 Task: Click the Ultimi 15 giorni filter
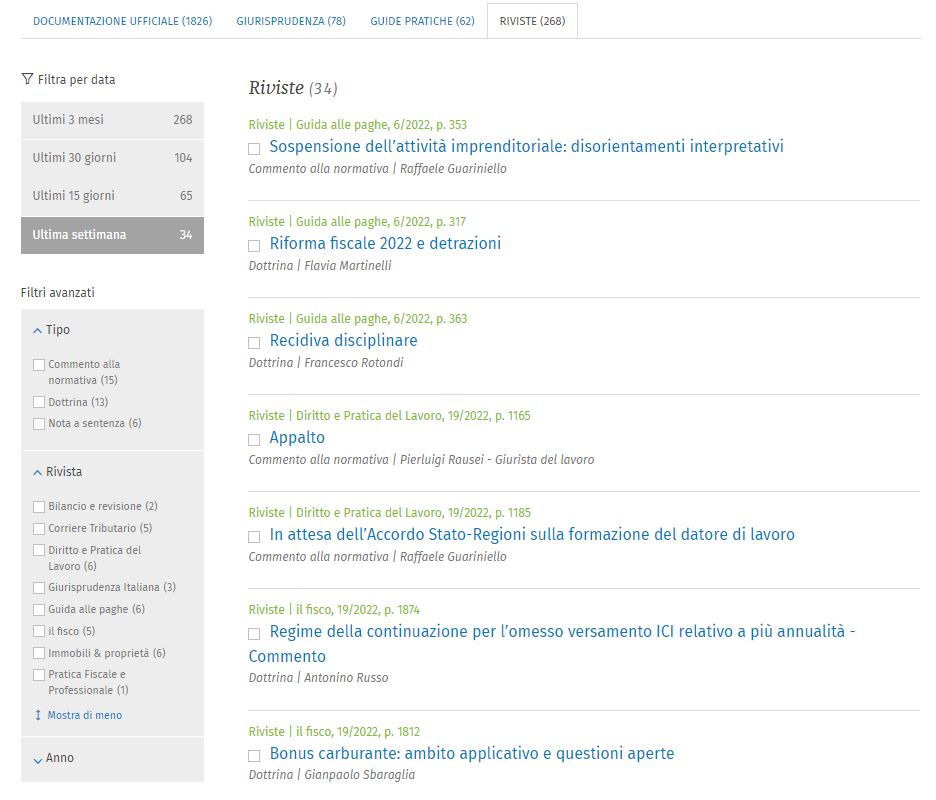point(111,196)
